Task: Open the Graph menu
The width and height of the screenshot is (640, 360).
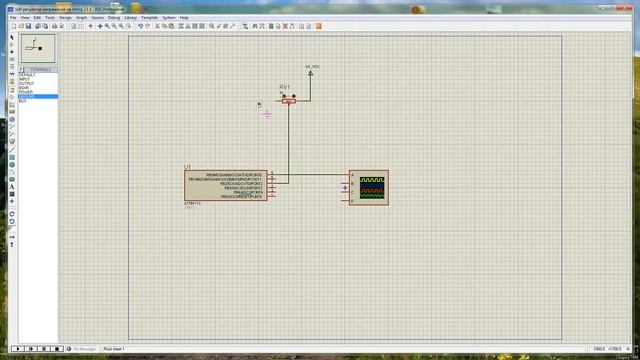Action: [x=82, y=18]
